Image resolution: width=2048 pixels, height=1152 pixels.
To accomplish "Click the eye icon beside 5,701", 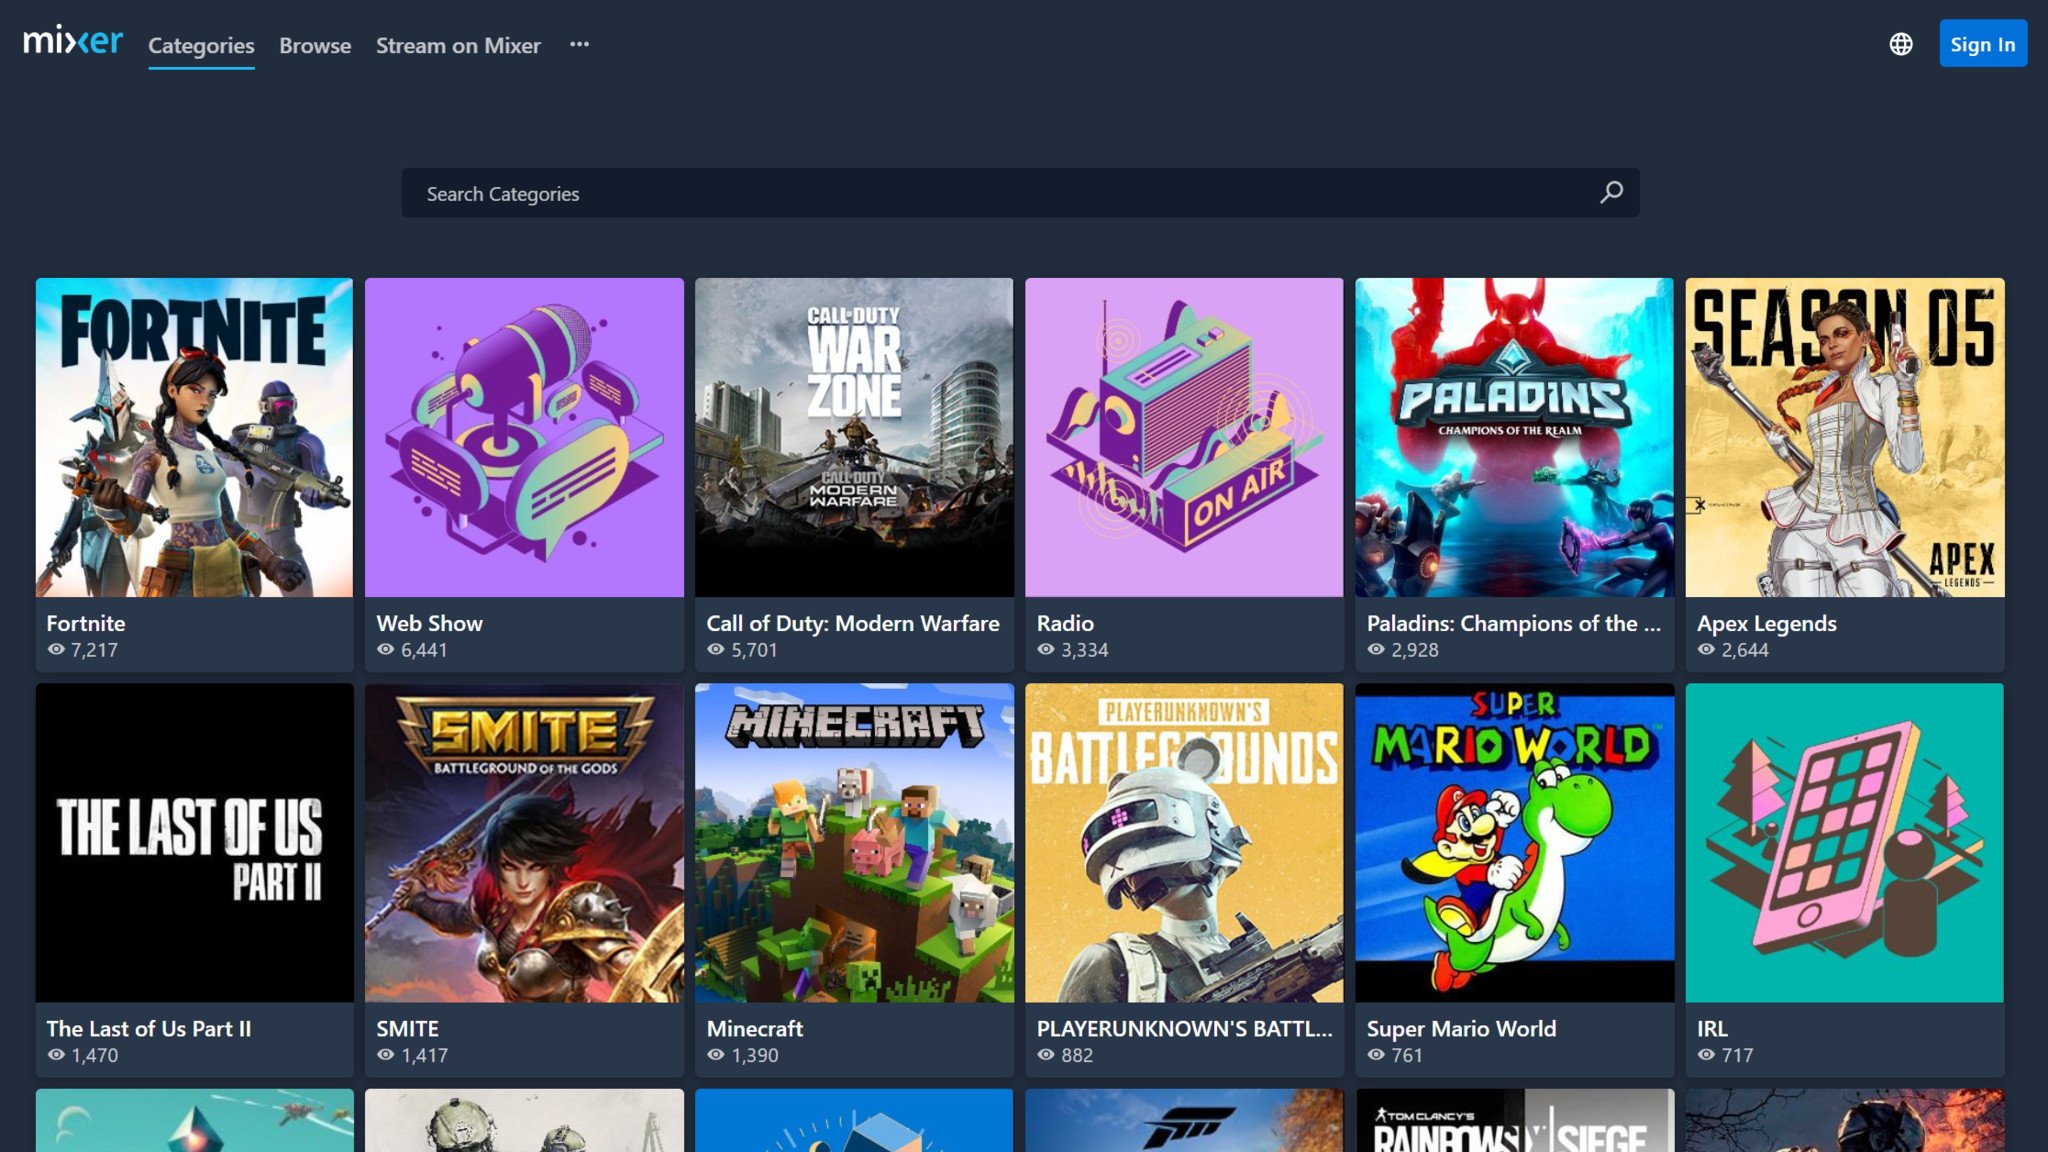I will click(716, 649).
